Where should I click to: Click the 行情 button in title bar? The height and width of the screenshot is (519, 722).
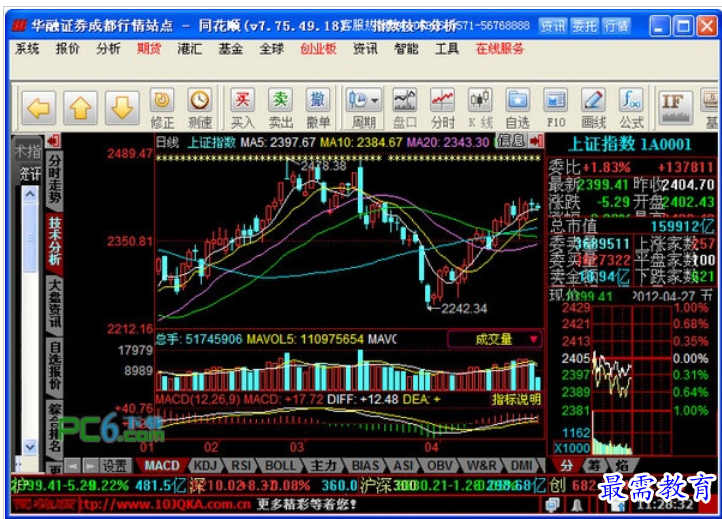tap(616, 26)
